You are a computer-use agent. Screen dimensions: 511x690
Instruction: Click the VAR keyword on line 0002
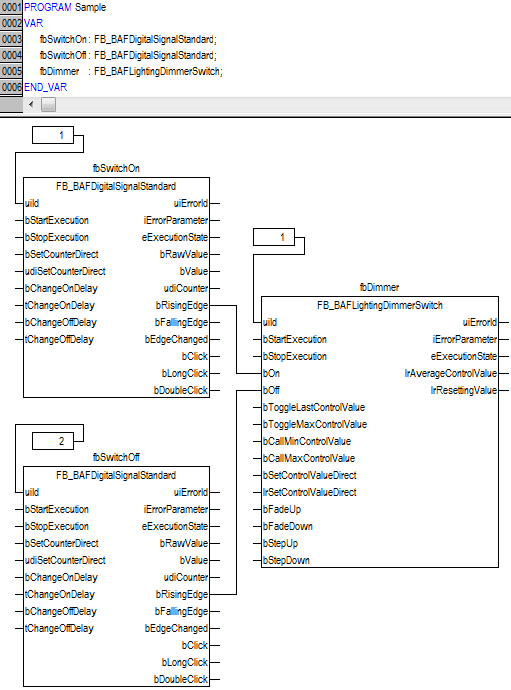[33, 23]
